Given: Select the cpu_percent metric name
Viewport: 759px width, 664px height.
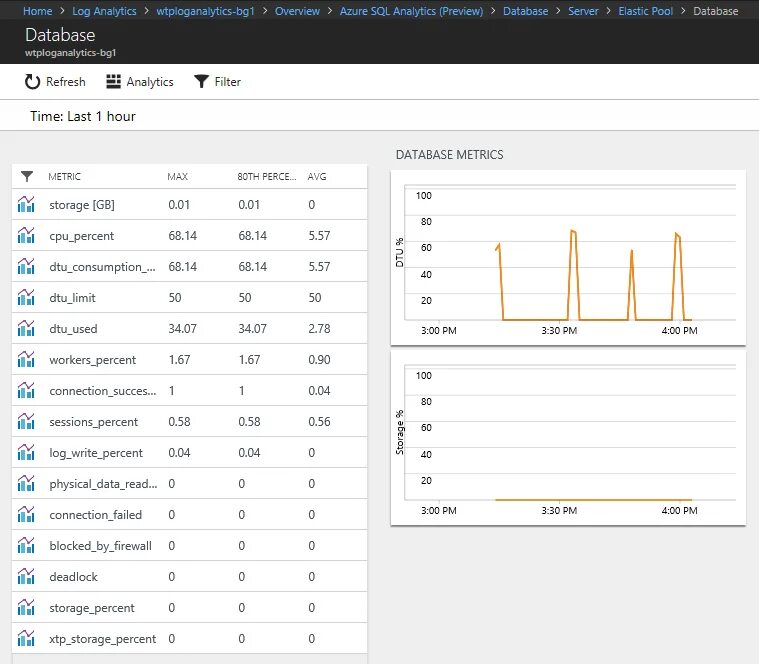Looking at the screenshot, I should 81,236.
